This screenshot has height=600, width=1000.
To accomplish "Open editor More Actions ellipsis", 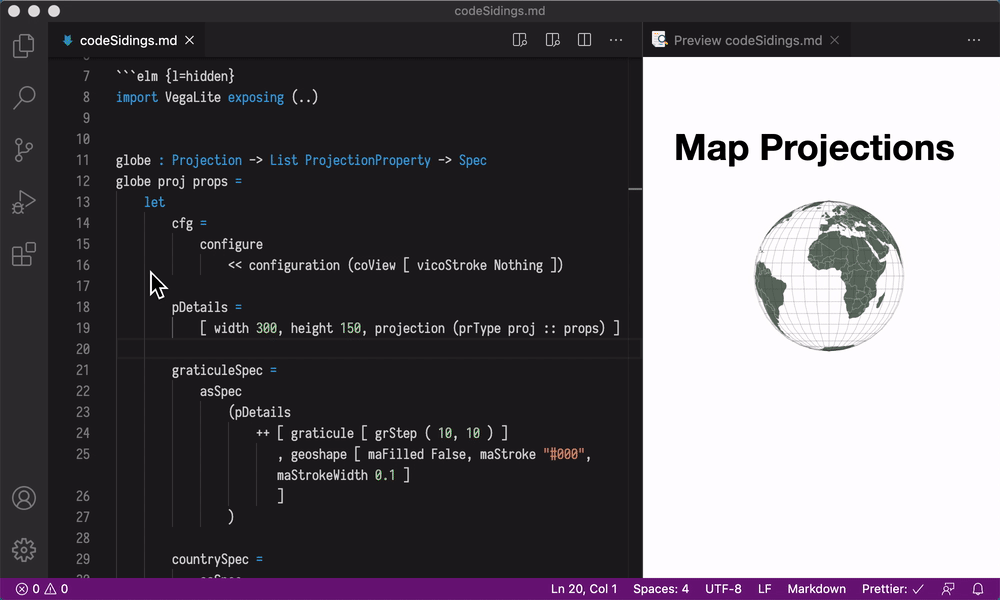I will [x=615, y=40].
